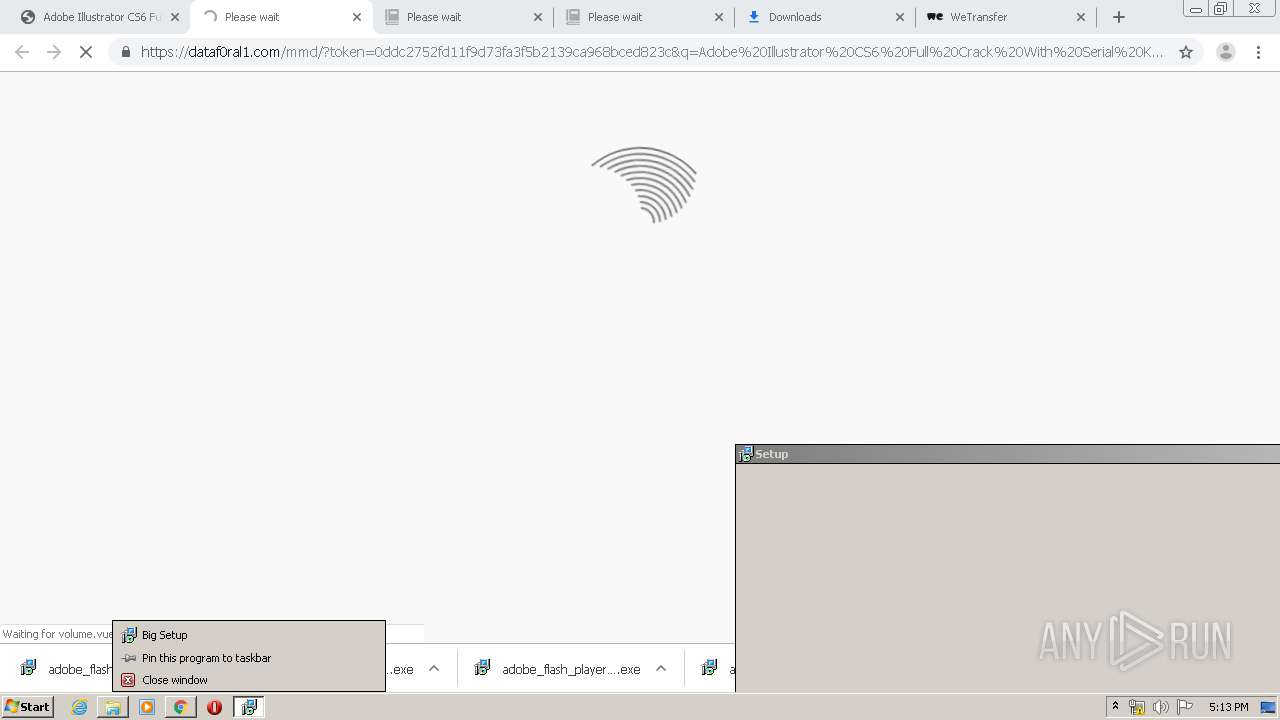Minimize the Chrome browser window
The image size is (1280, 720).
point(1195,9)
